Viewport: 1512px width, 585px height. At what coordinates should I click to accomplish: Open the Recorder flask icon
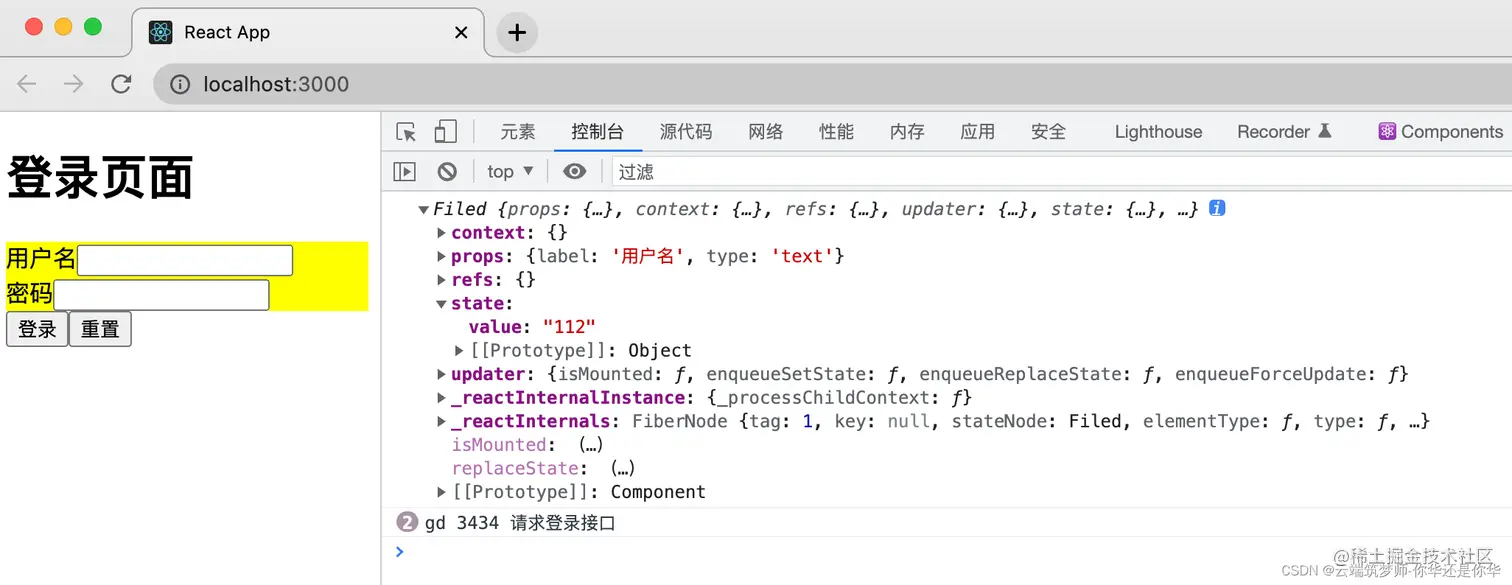(x=1325, y=131)
